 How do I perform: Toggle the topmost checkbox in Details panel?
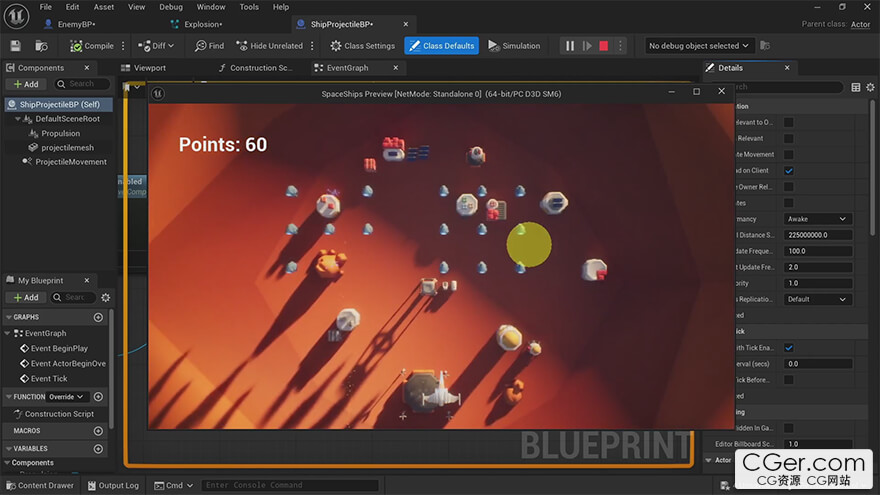[x=788, y=123]
